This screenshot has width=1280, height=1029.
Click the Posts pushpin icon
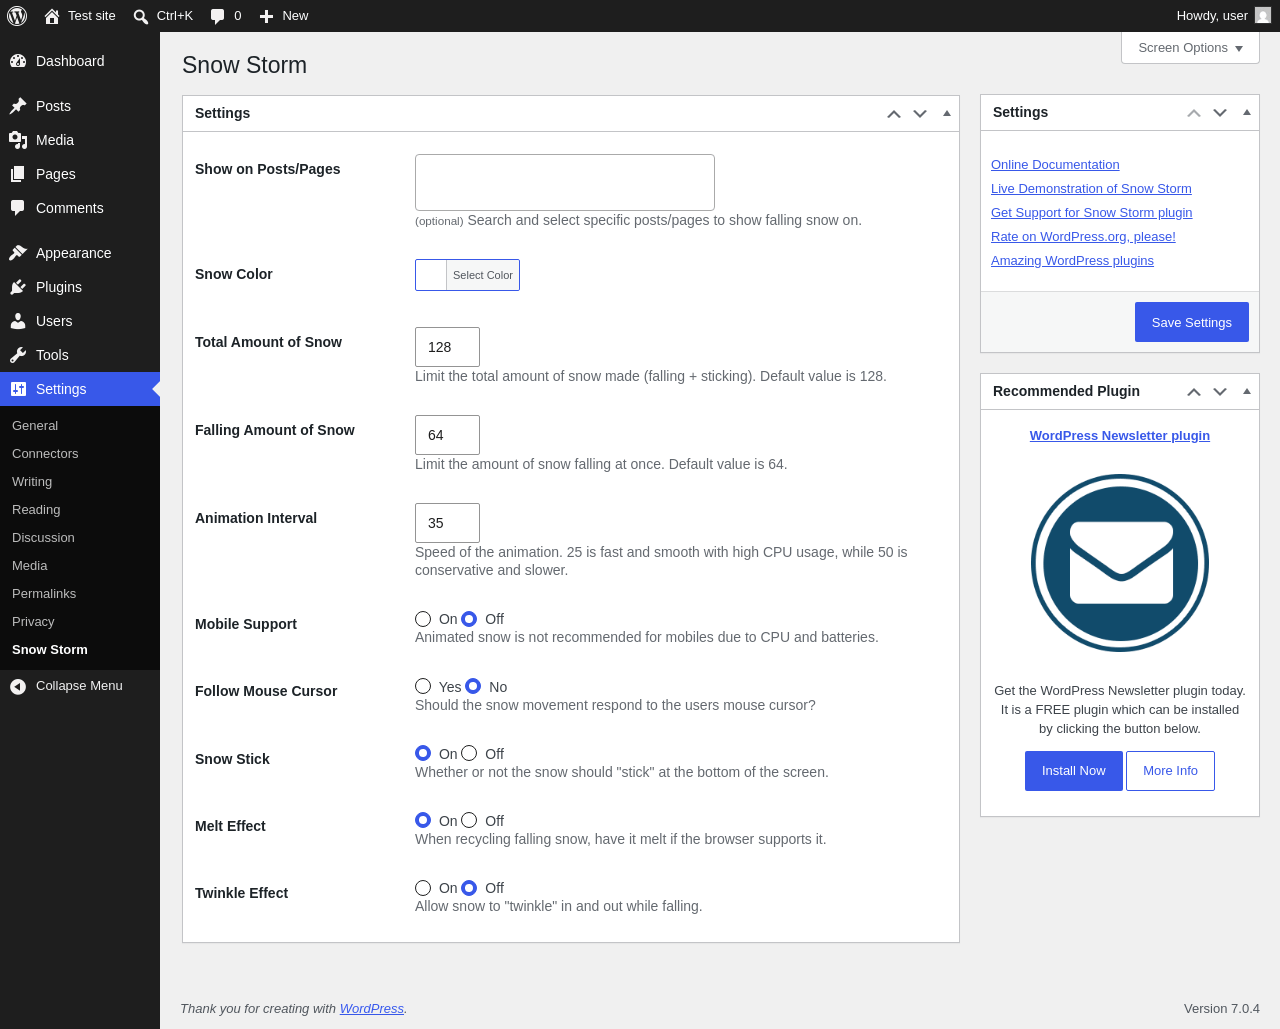[18, 106]
